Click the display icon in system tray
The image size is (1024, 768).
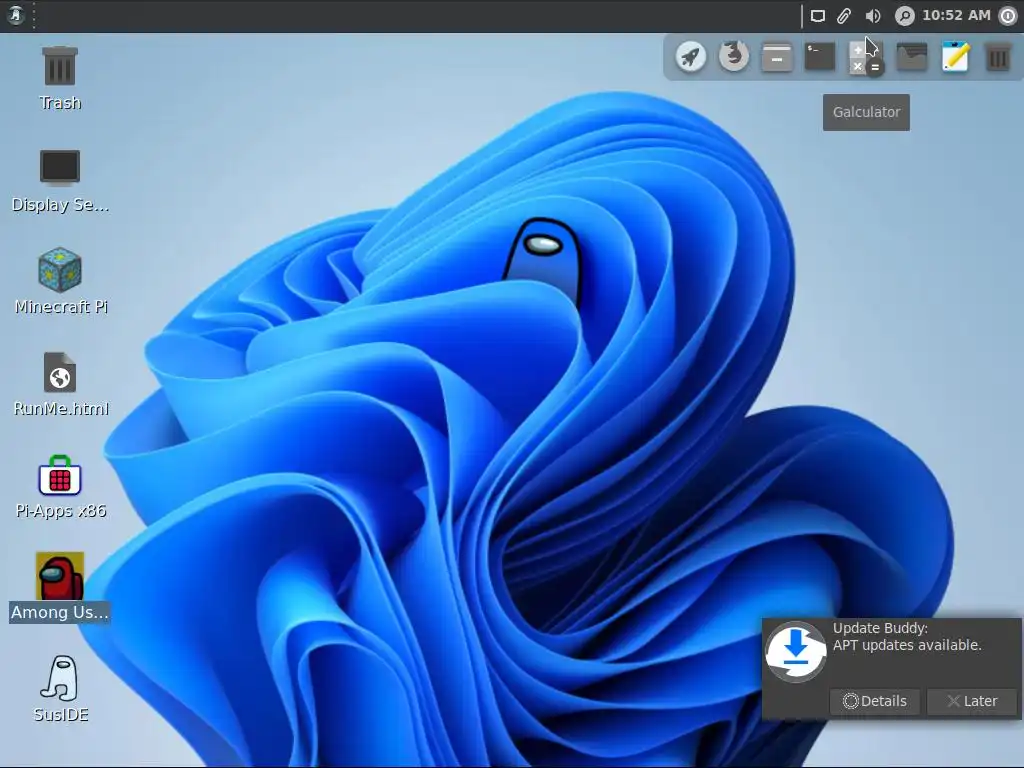point(818,16)
